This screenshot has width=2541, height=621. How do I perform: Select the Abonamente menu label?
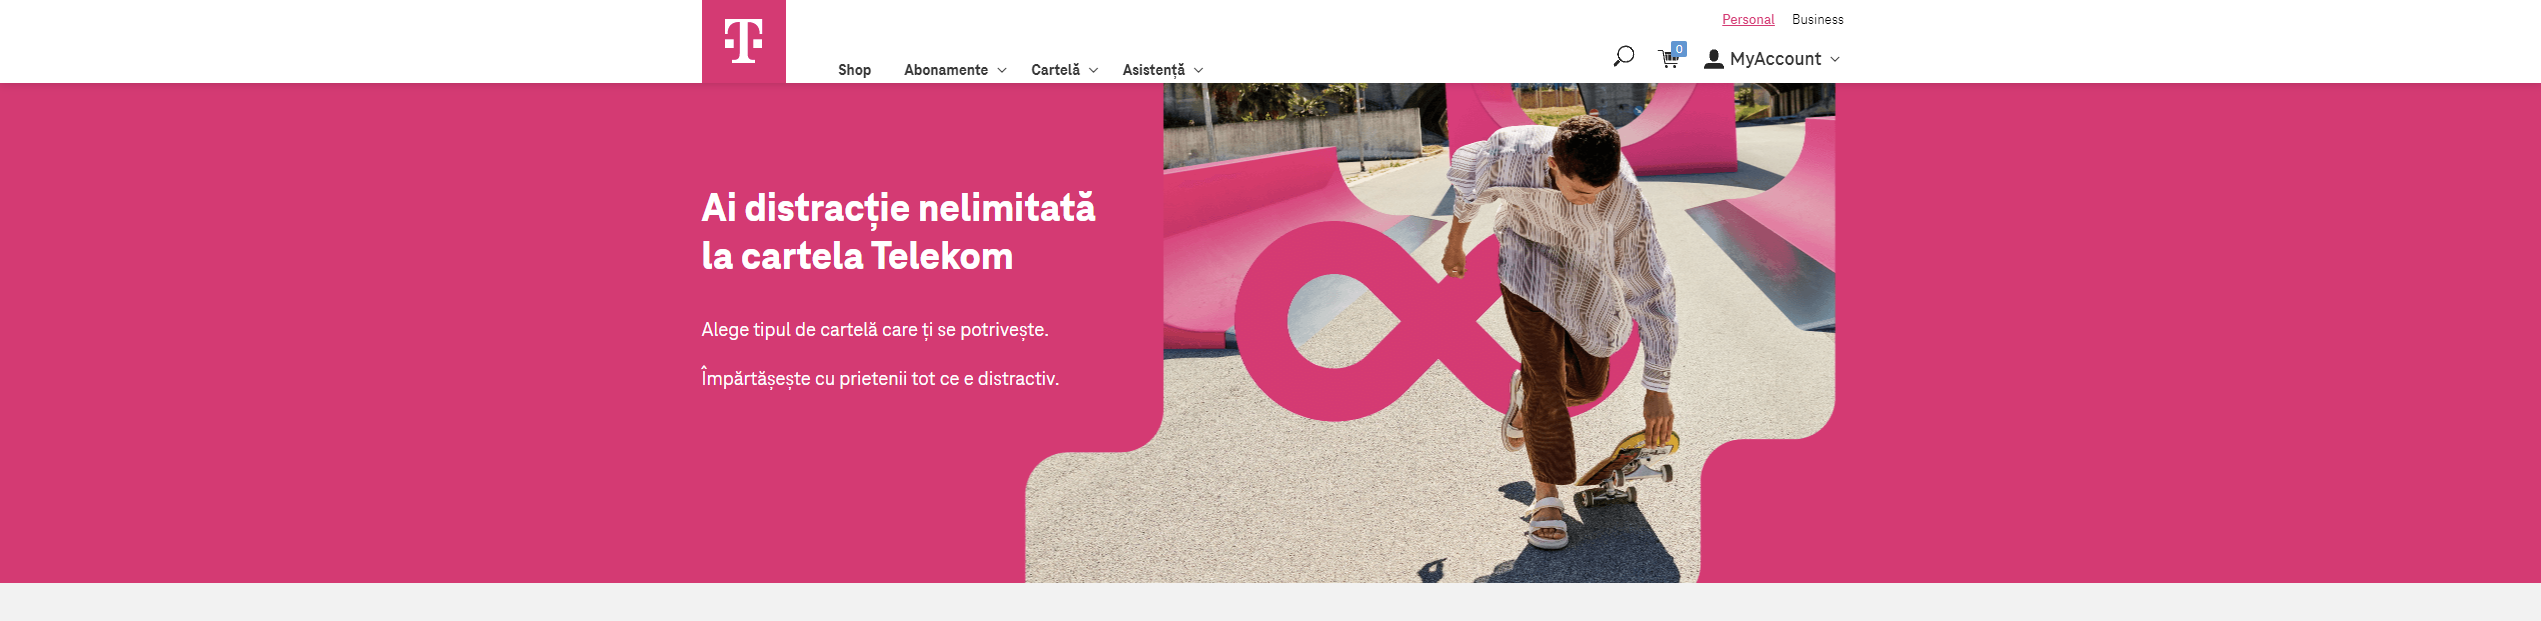tap(946, 70)
